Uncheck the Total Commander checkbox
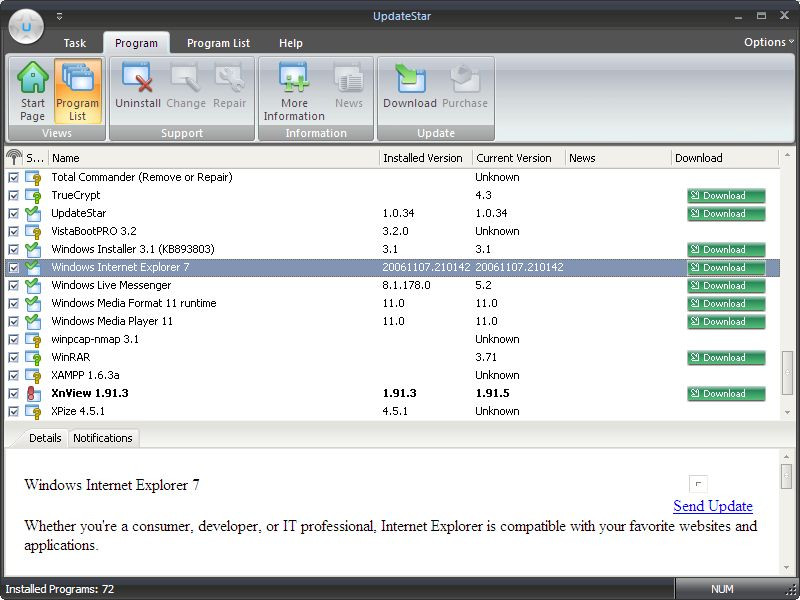Viewport: 800px width, 600px height. click(x=14, y=178)
